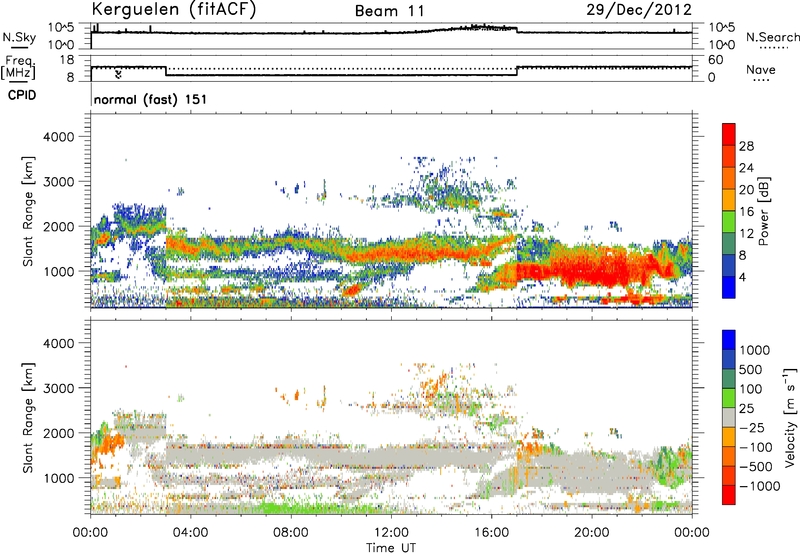Click the "N.Sky" legend label
Image resolution: width=800 pixels, height=554 pixels.
click(x=19, y=37)
